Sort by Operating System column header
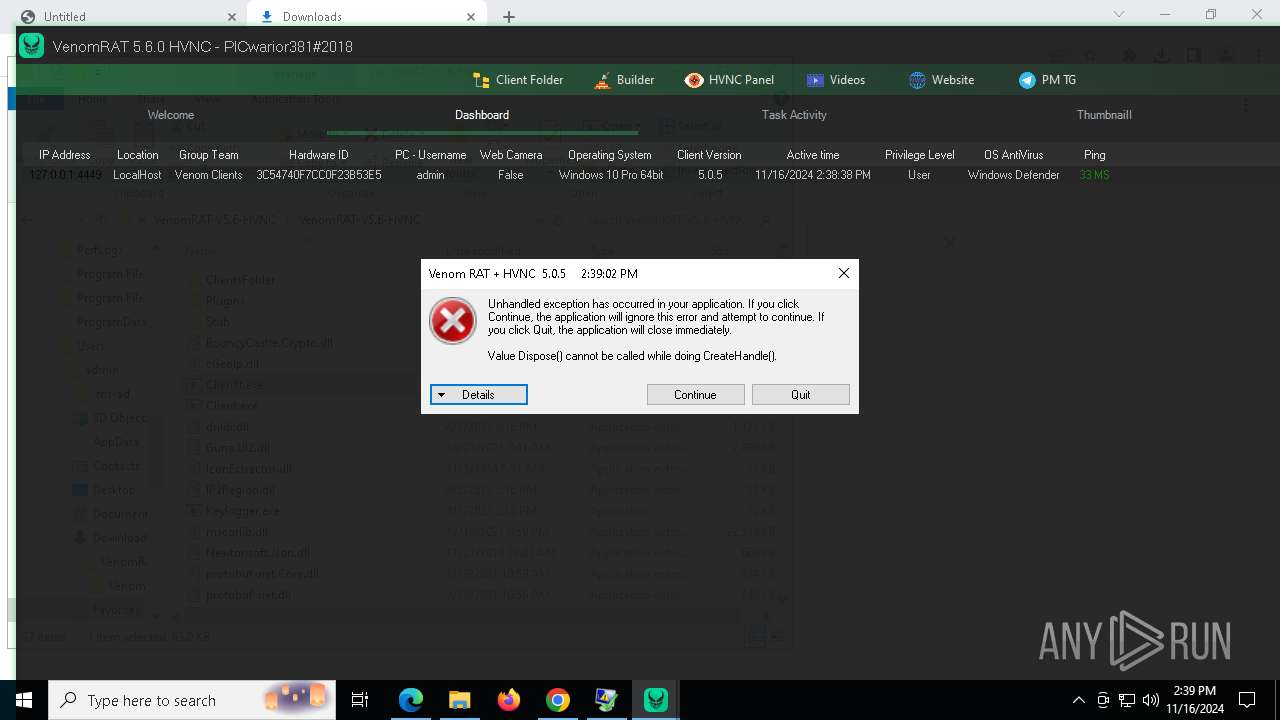The height and width of the screenshot is (720, 1280). (x=610, y=155)
